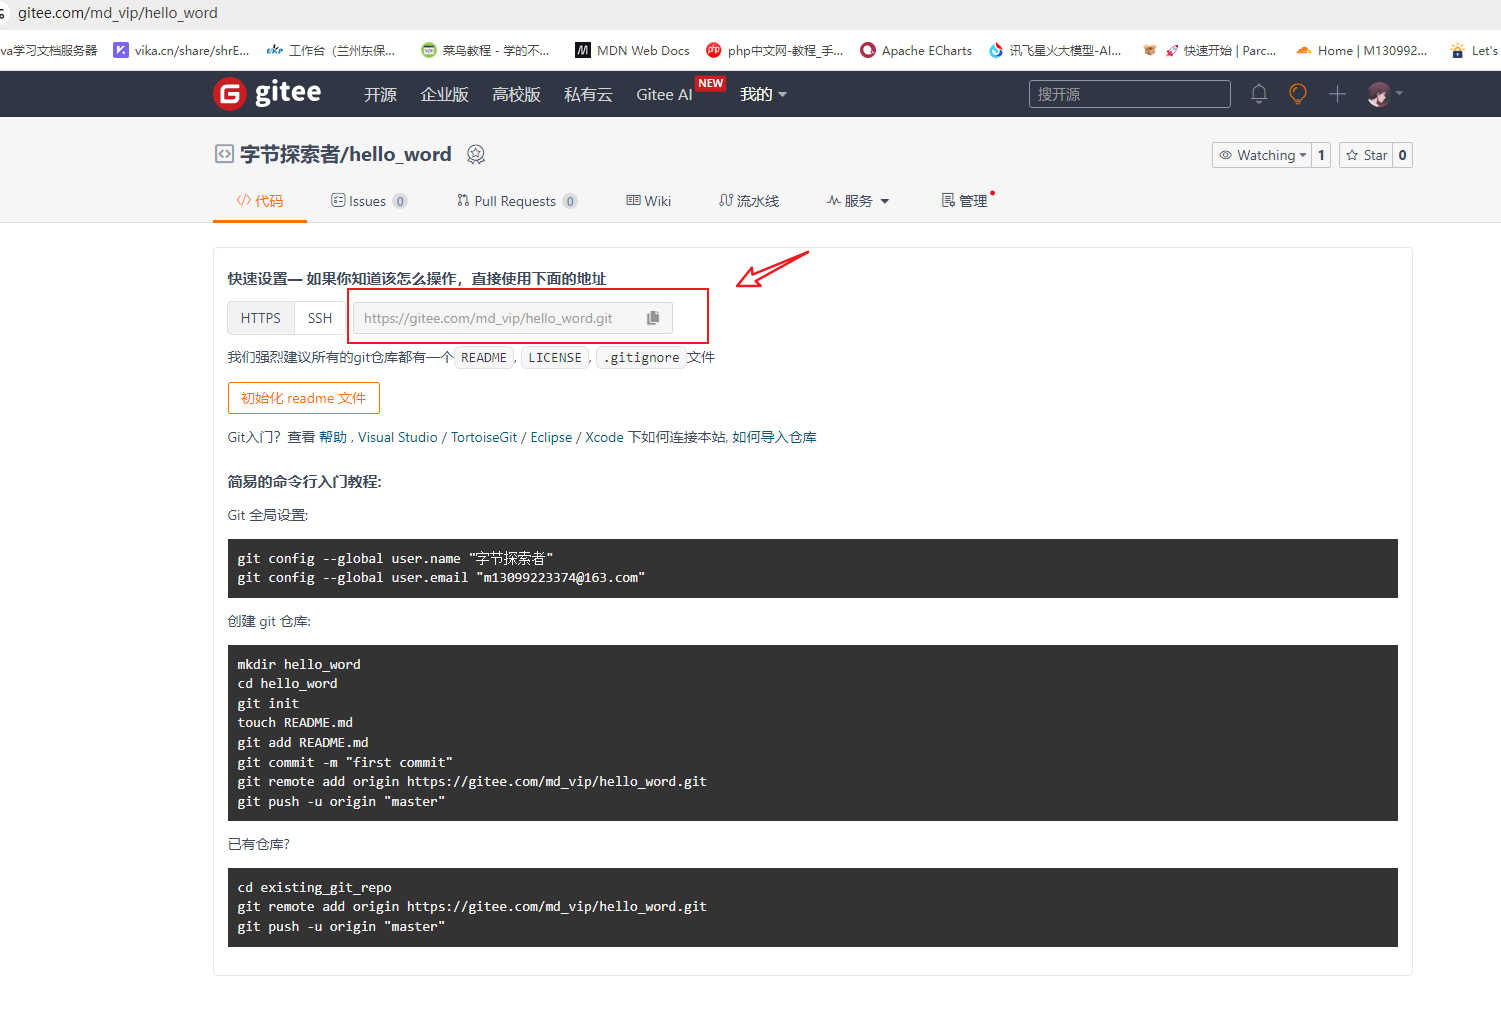Open the 代码 tab
The height and width of the screenshot is (1016, 1501).
click(x=260, y=201)
